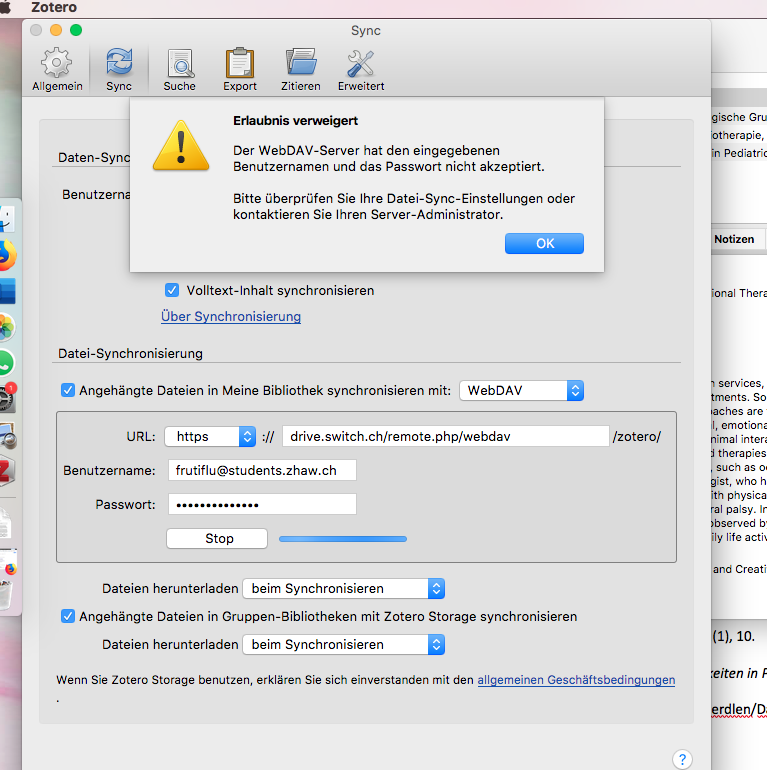
Task: Open the WebDAV sync method dropdown
Action: click(521, 390)
